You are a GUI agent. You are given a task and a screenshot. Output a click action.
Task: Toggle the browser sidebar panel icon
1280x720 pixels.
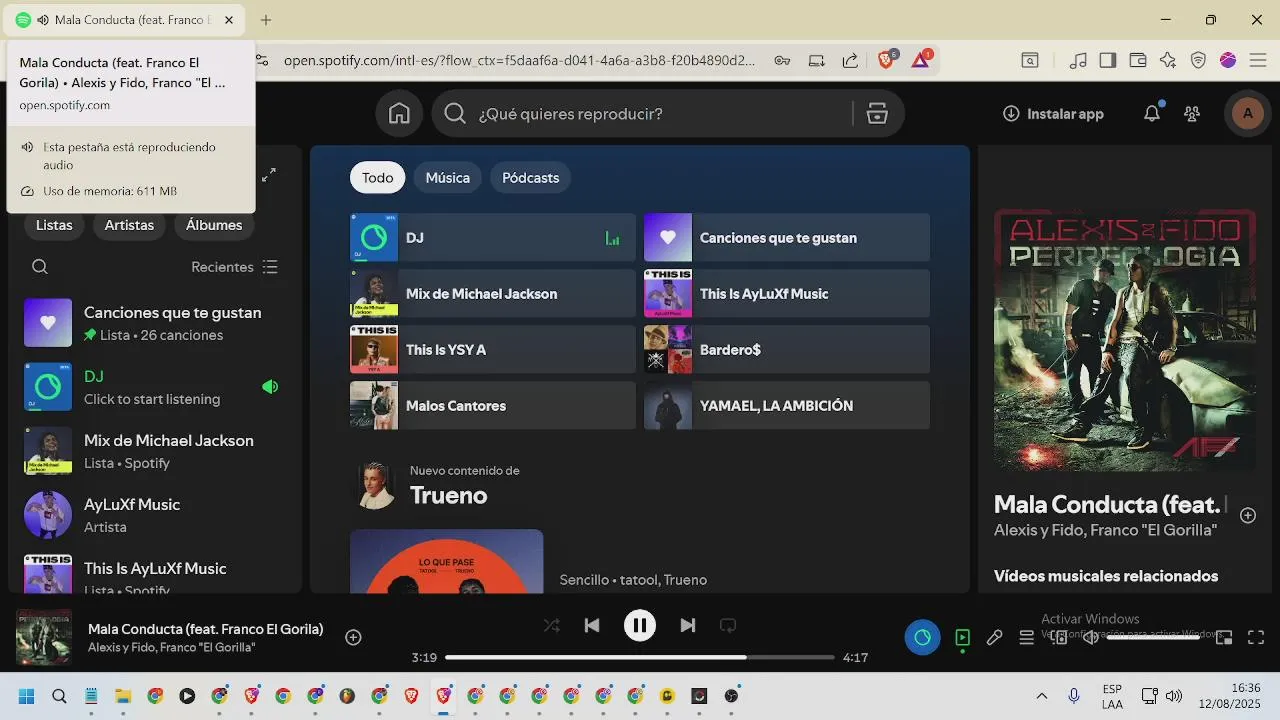(1107, 60)
